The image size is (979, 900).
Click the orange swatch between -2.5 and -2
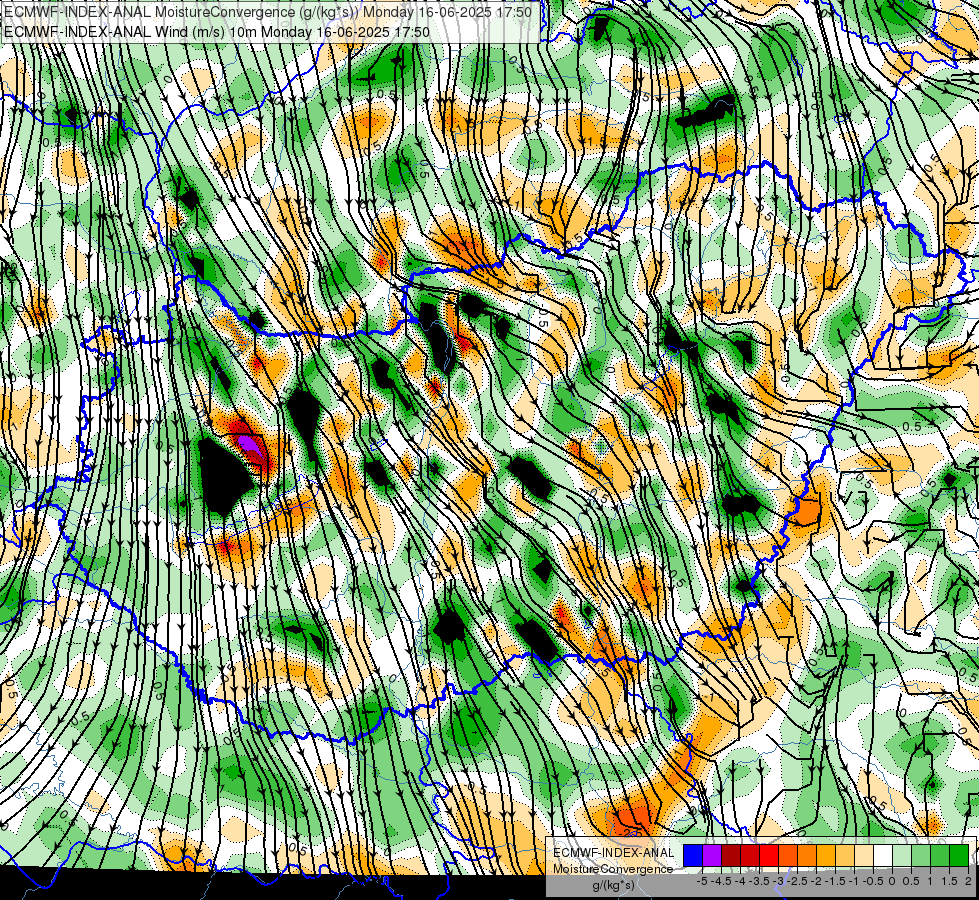coord(807,856)
